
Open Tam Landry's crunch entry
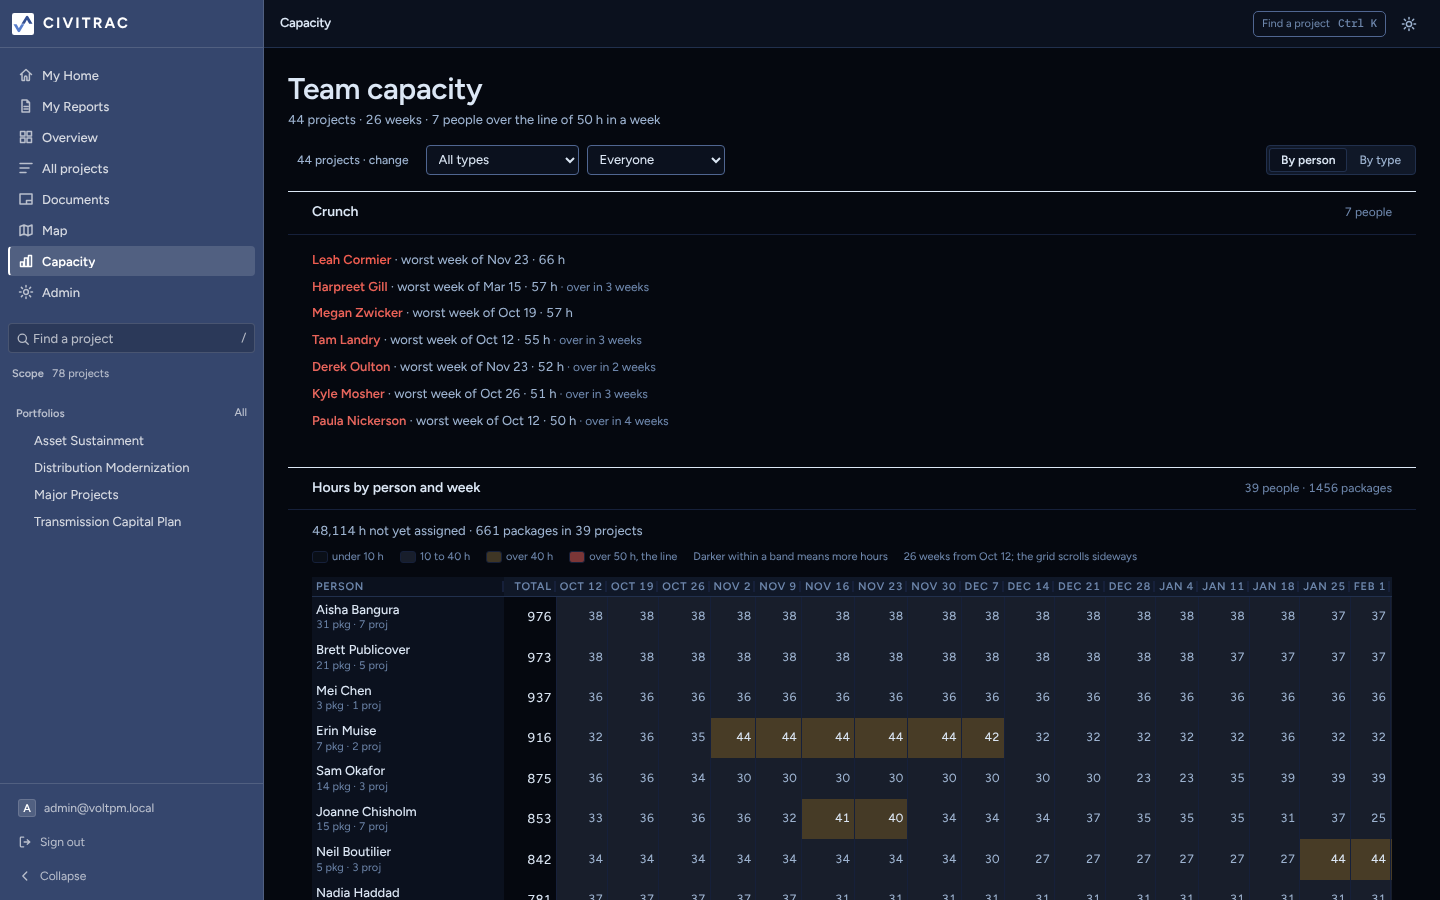(x=346, y=340)
